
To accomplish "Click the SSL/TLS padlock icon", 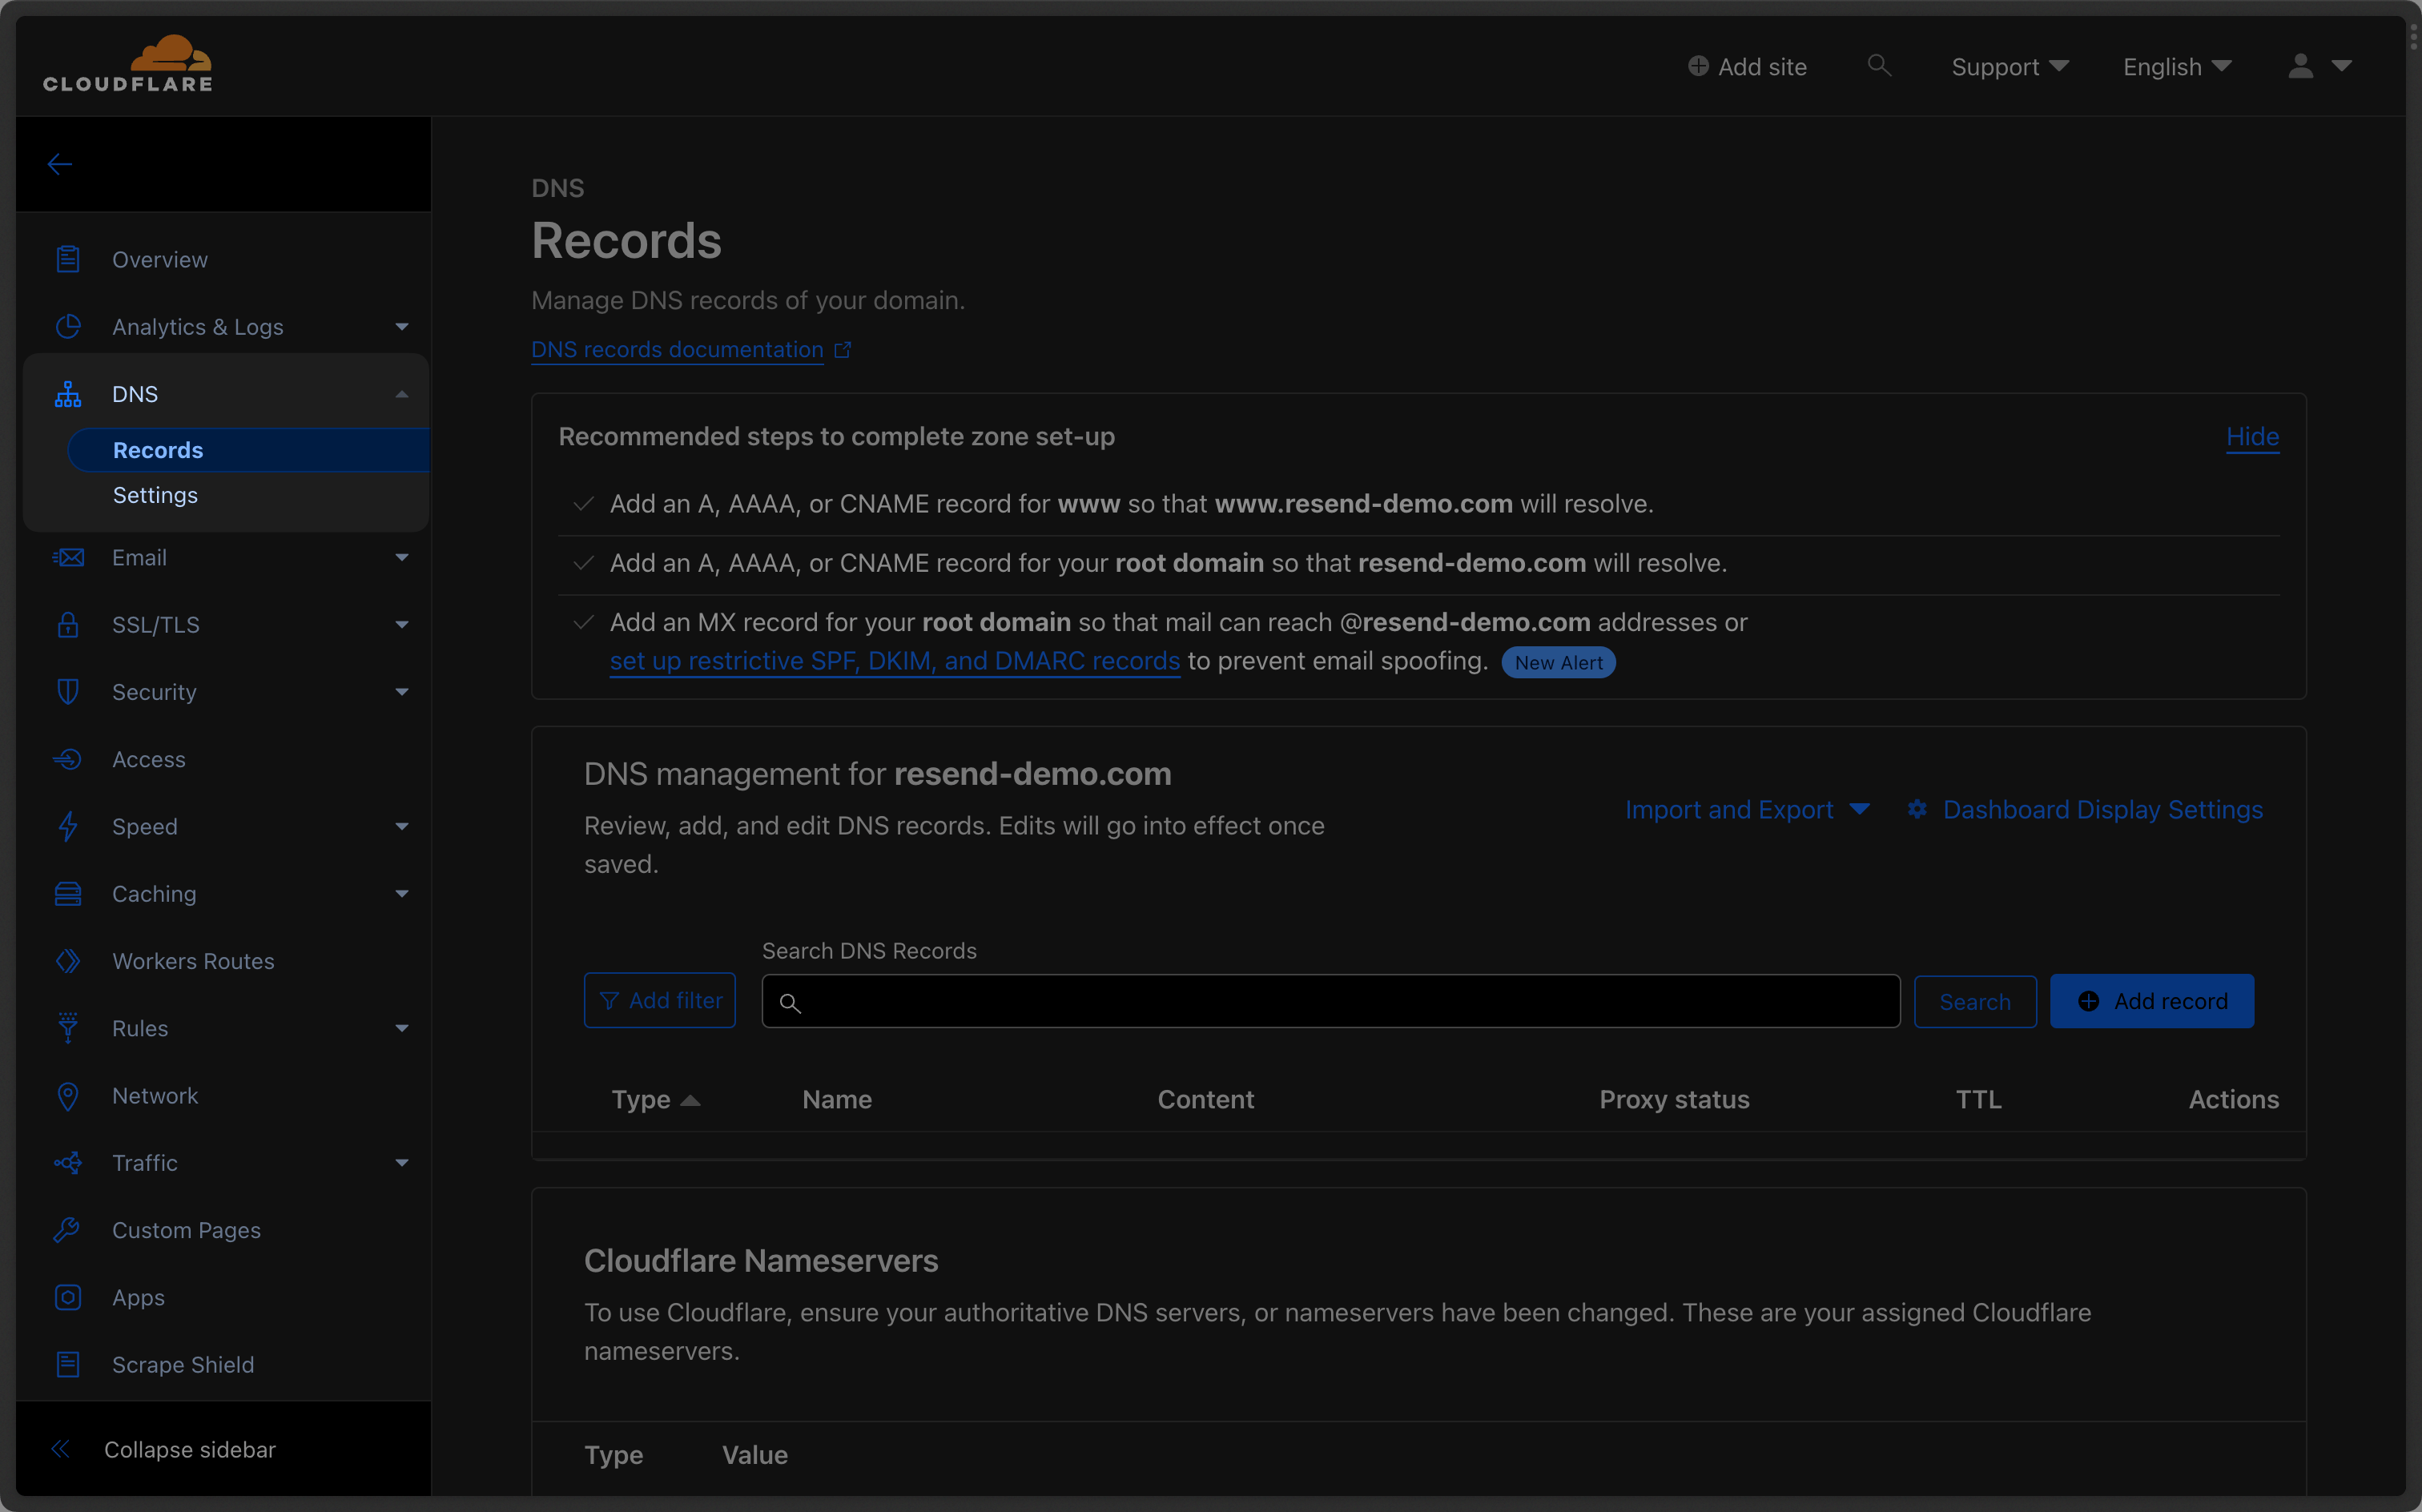I will pos(68,624).
